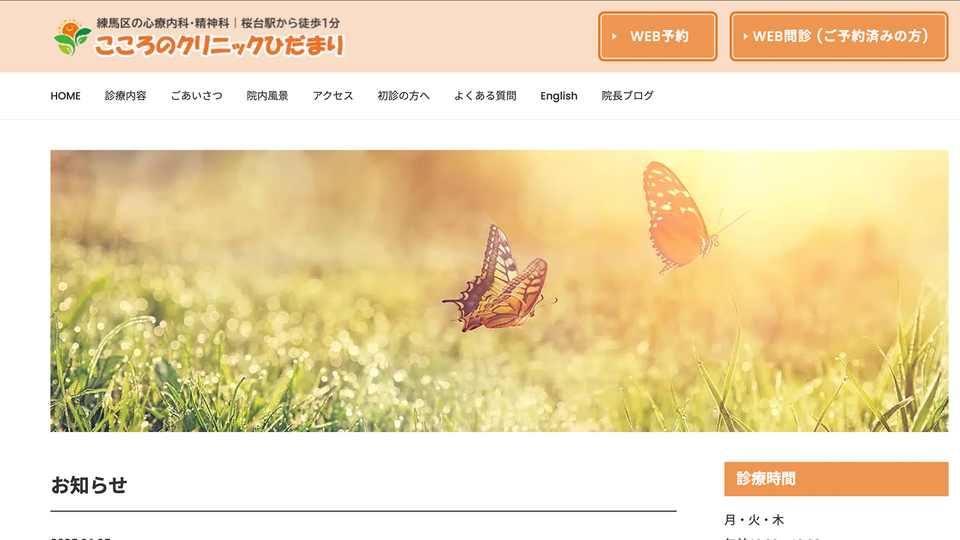960x540 pixels.
Task: Open WEB問診（ご予約済みの方）button
Action: tap(839, 36)
